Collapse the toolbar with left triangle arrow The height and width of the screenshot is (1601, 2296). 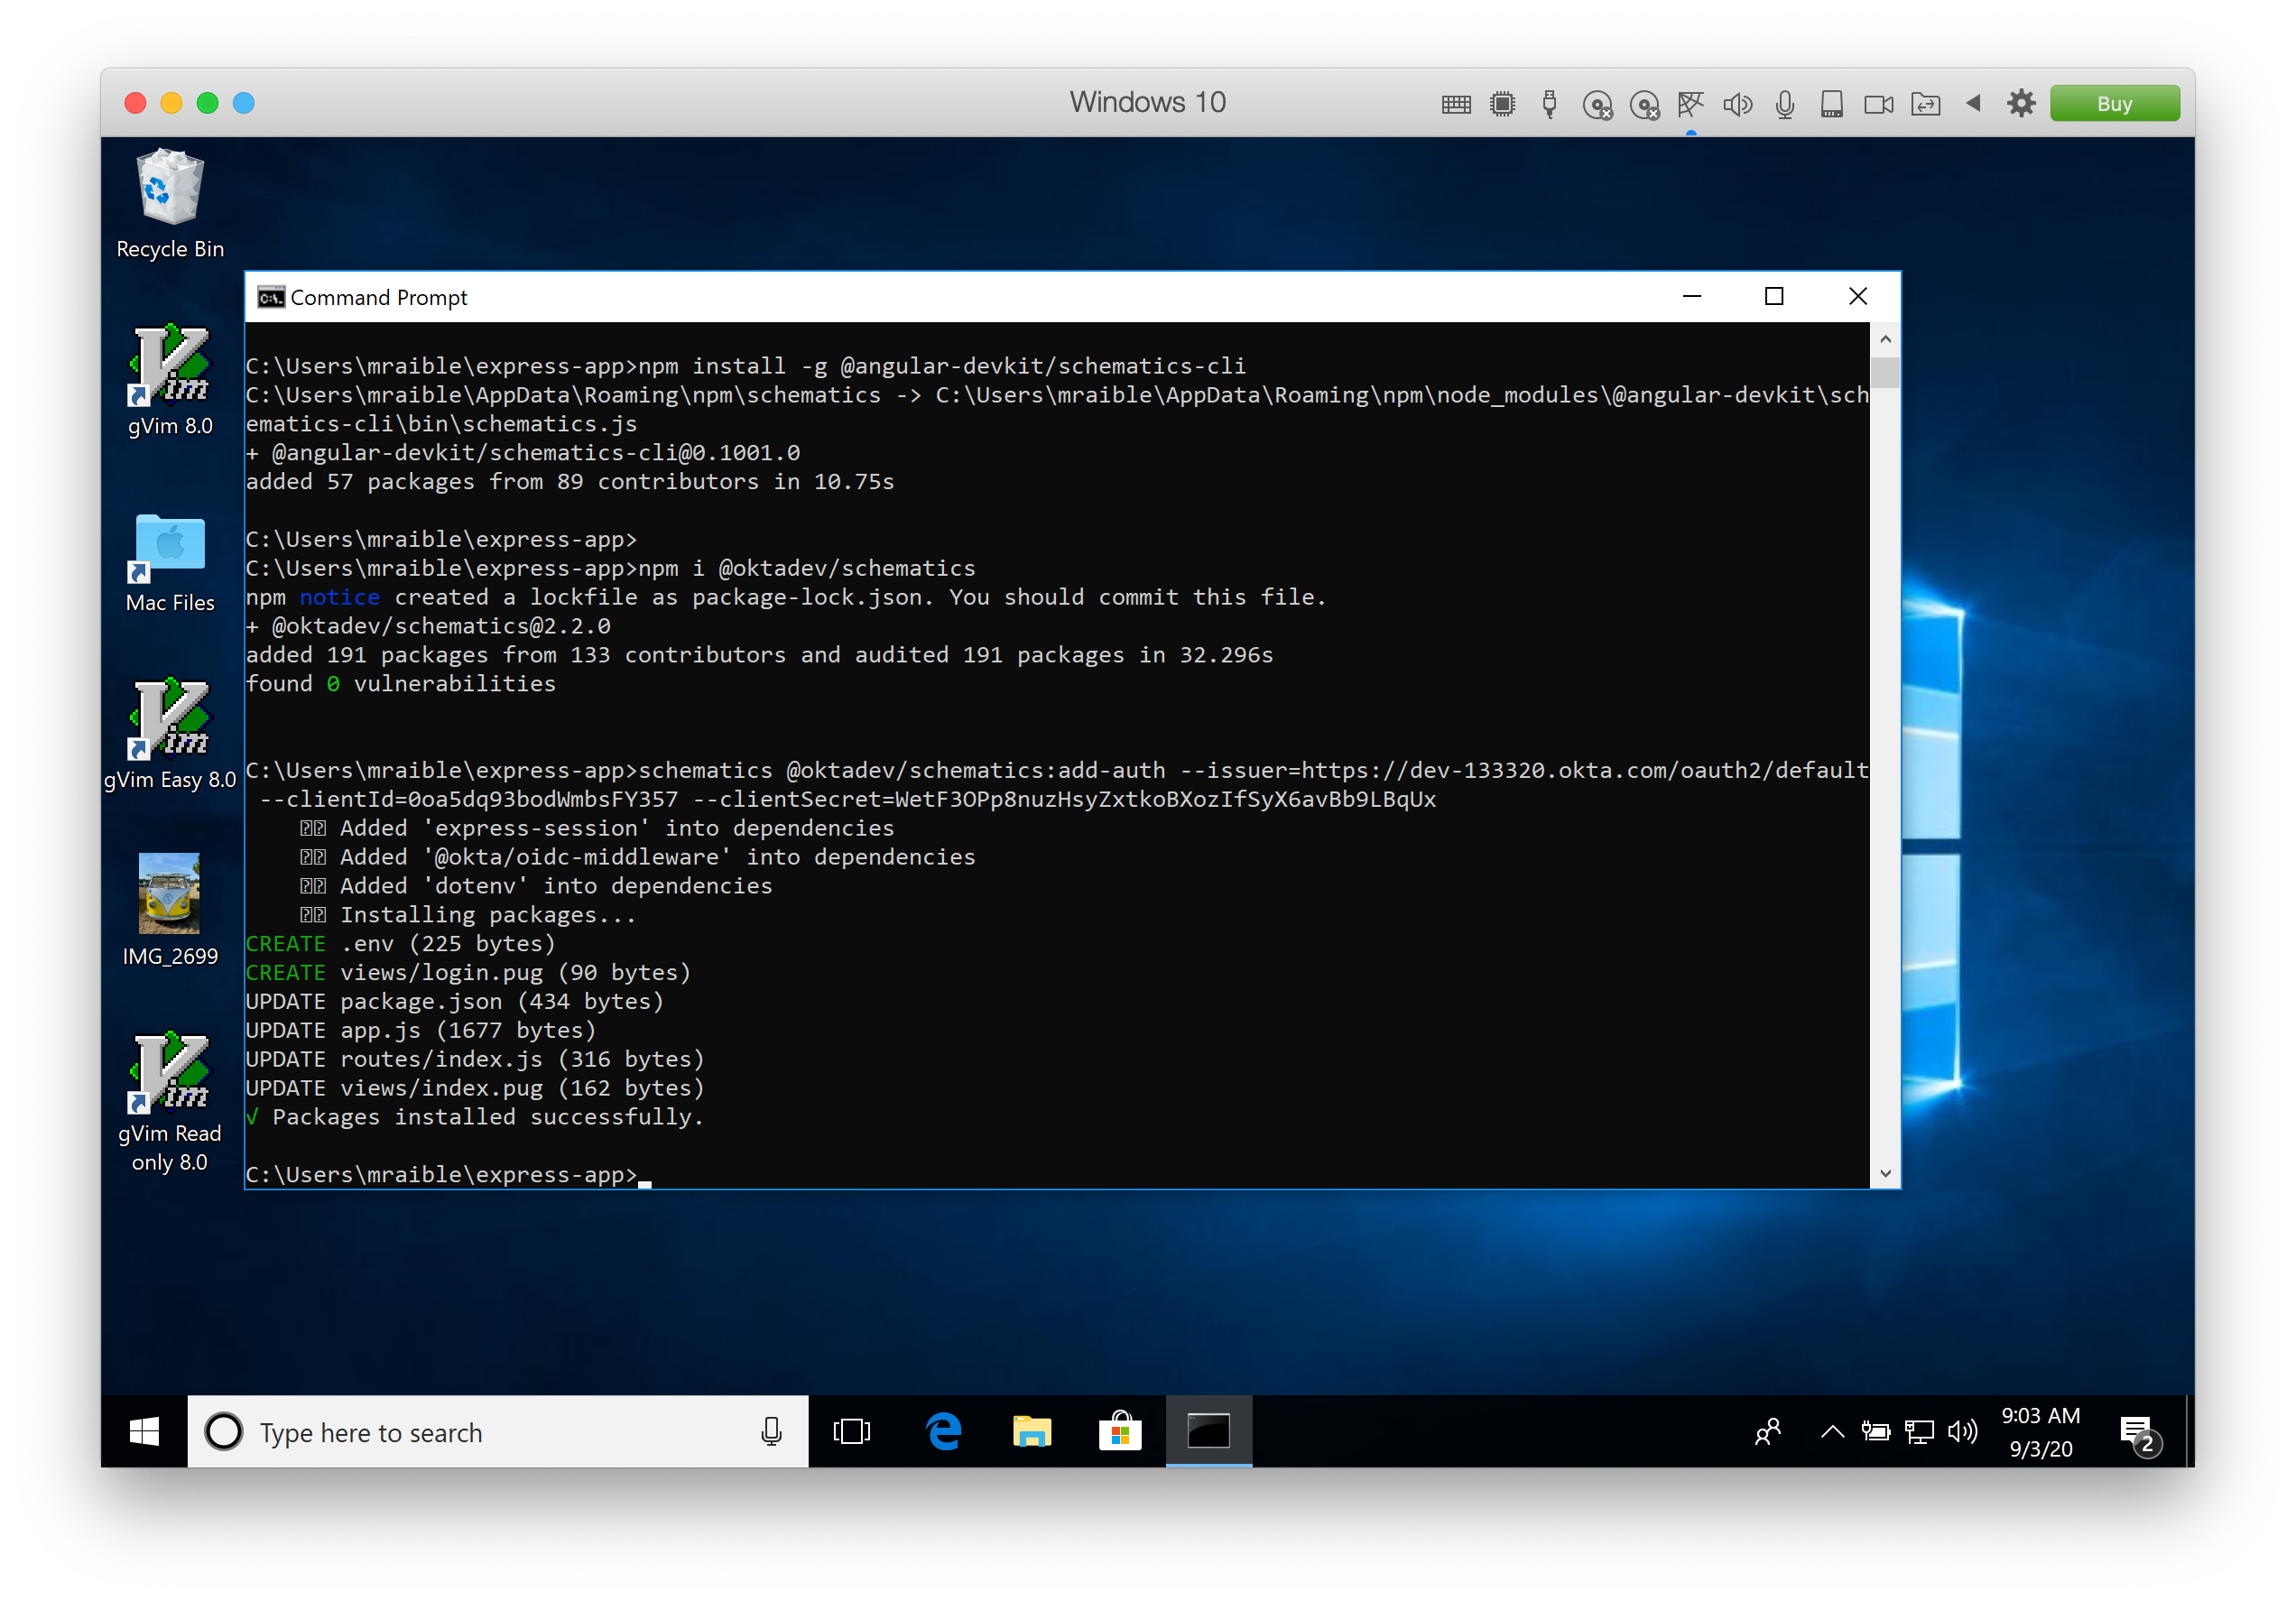pyautogui.click(x=1973, y=103)
